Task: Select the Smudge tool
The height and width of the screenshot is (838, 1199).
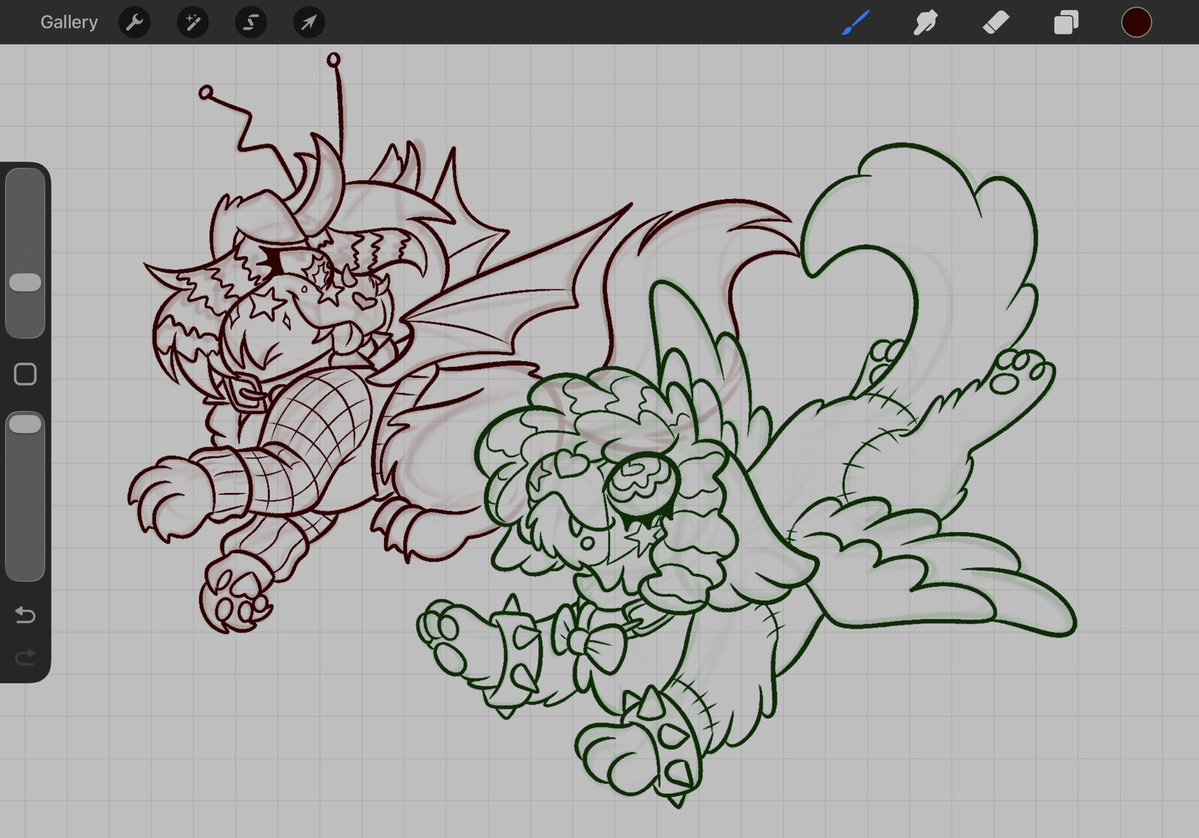Action: pyautogui.click(x=925, y=22)
